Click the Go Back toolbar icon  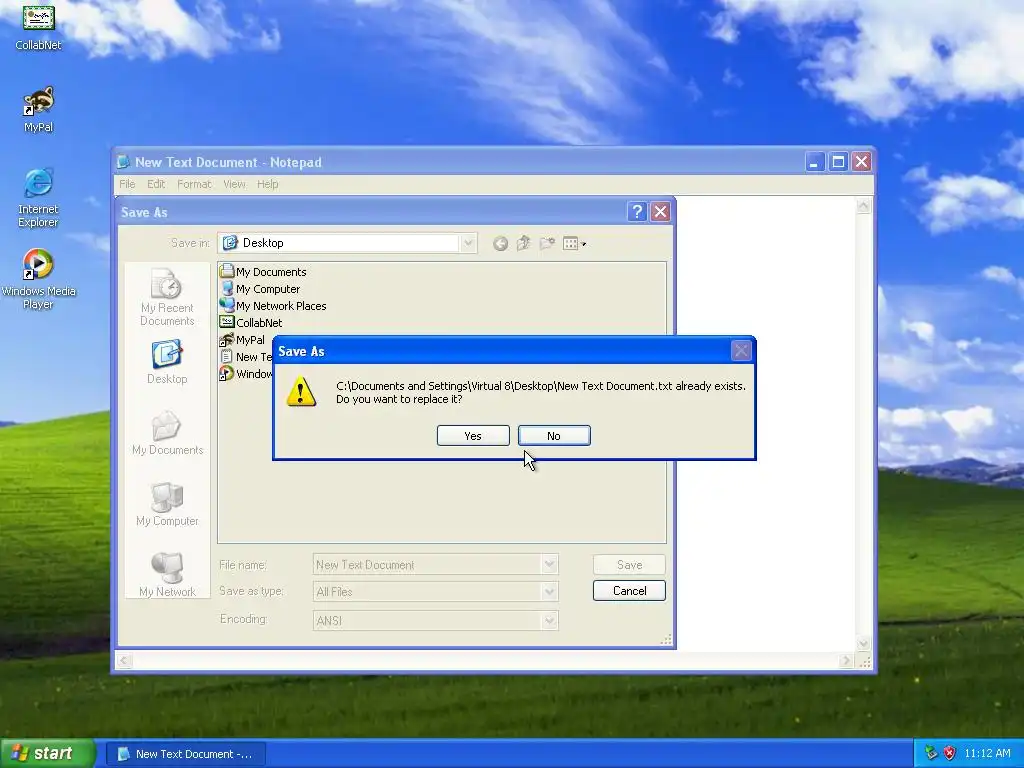pos(500,244)
